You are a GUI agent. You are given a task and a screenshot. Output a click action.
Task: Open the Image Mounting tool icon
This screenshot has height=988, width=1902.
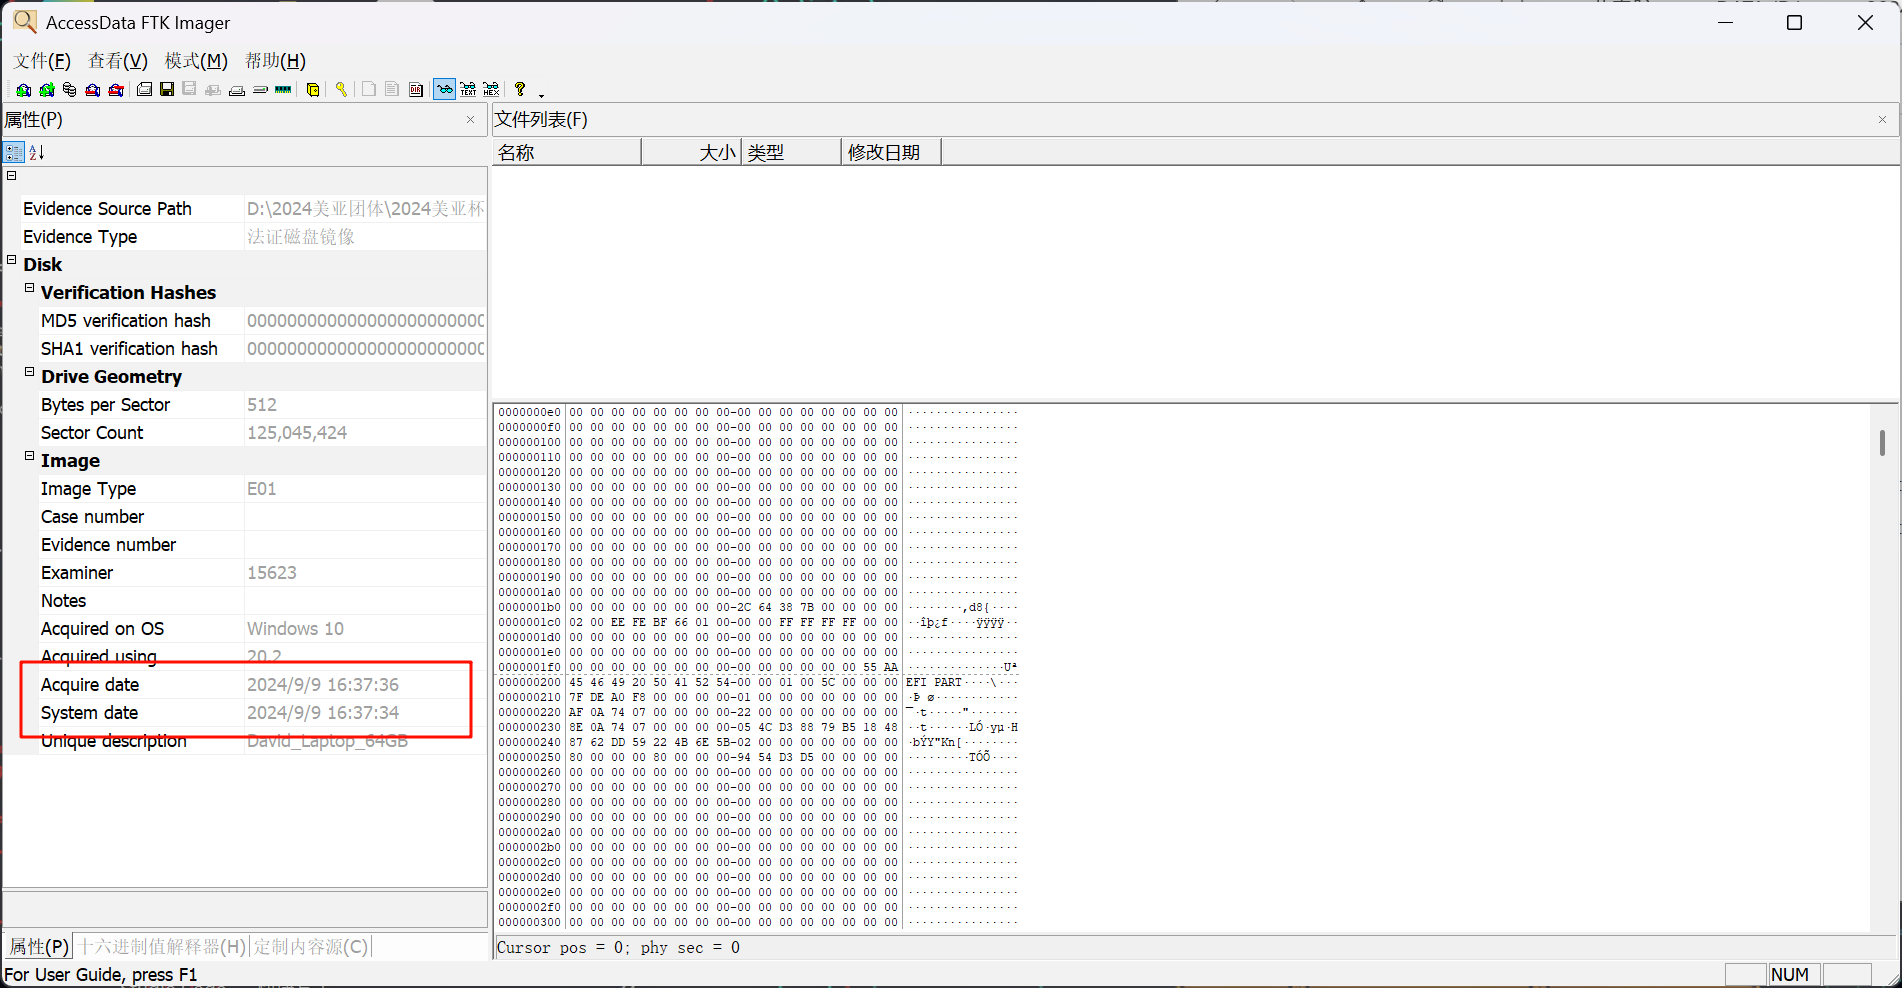[x=69, y=89]
